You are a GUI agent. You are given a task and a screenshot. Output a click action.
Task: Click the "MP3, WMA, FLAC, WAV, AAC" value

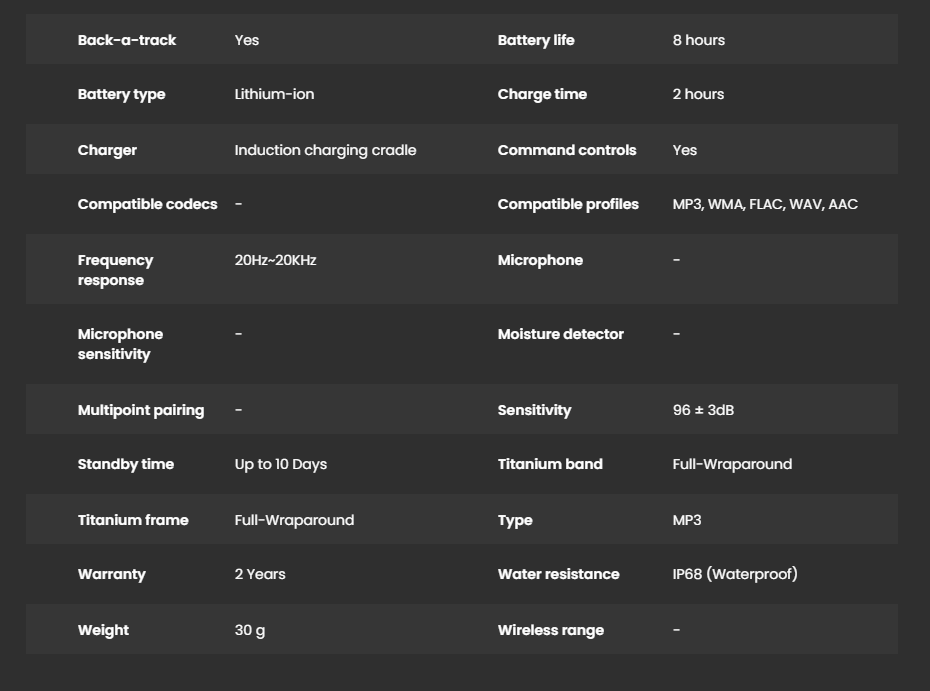click(765, 204)
